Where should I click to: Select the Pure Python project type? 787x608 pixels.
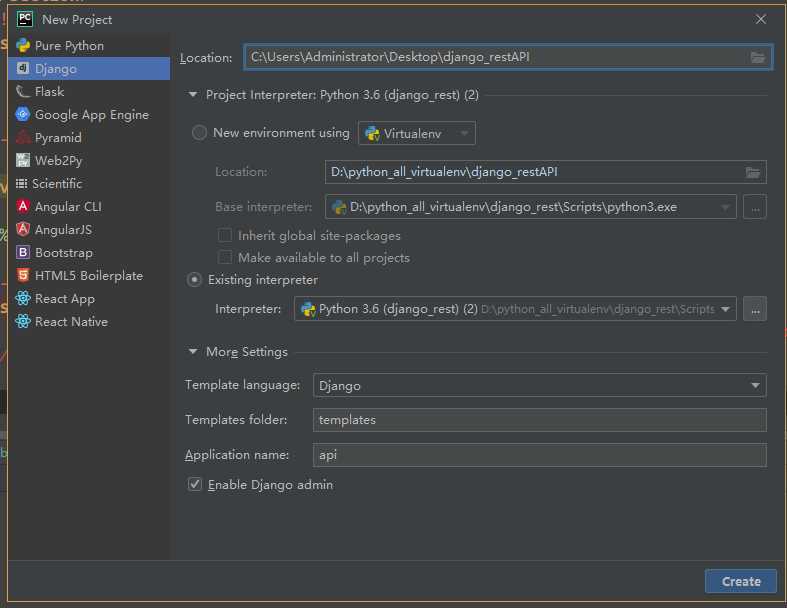coord(89,46)
